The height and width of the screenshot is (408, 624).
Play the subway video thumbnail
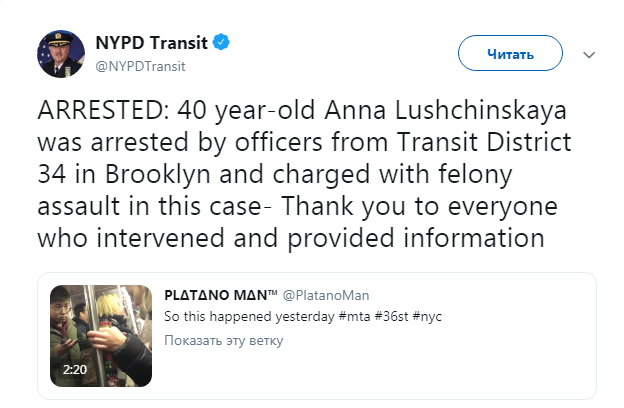(101, 336)
